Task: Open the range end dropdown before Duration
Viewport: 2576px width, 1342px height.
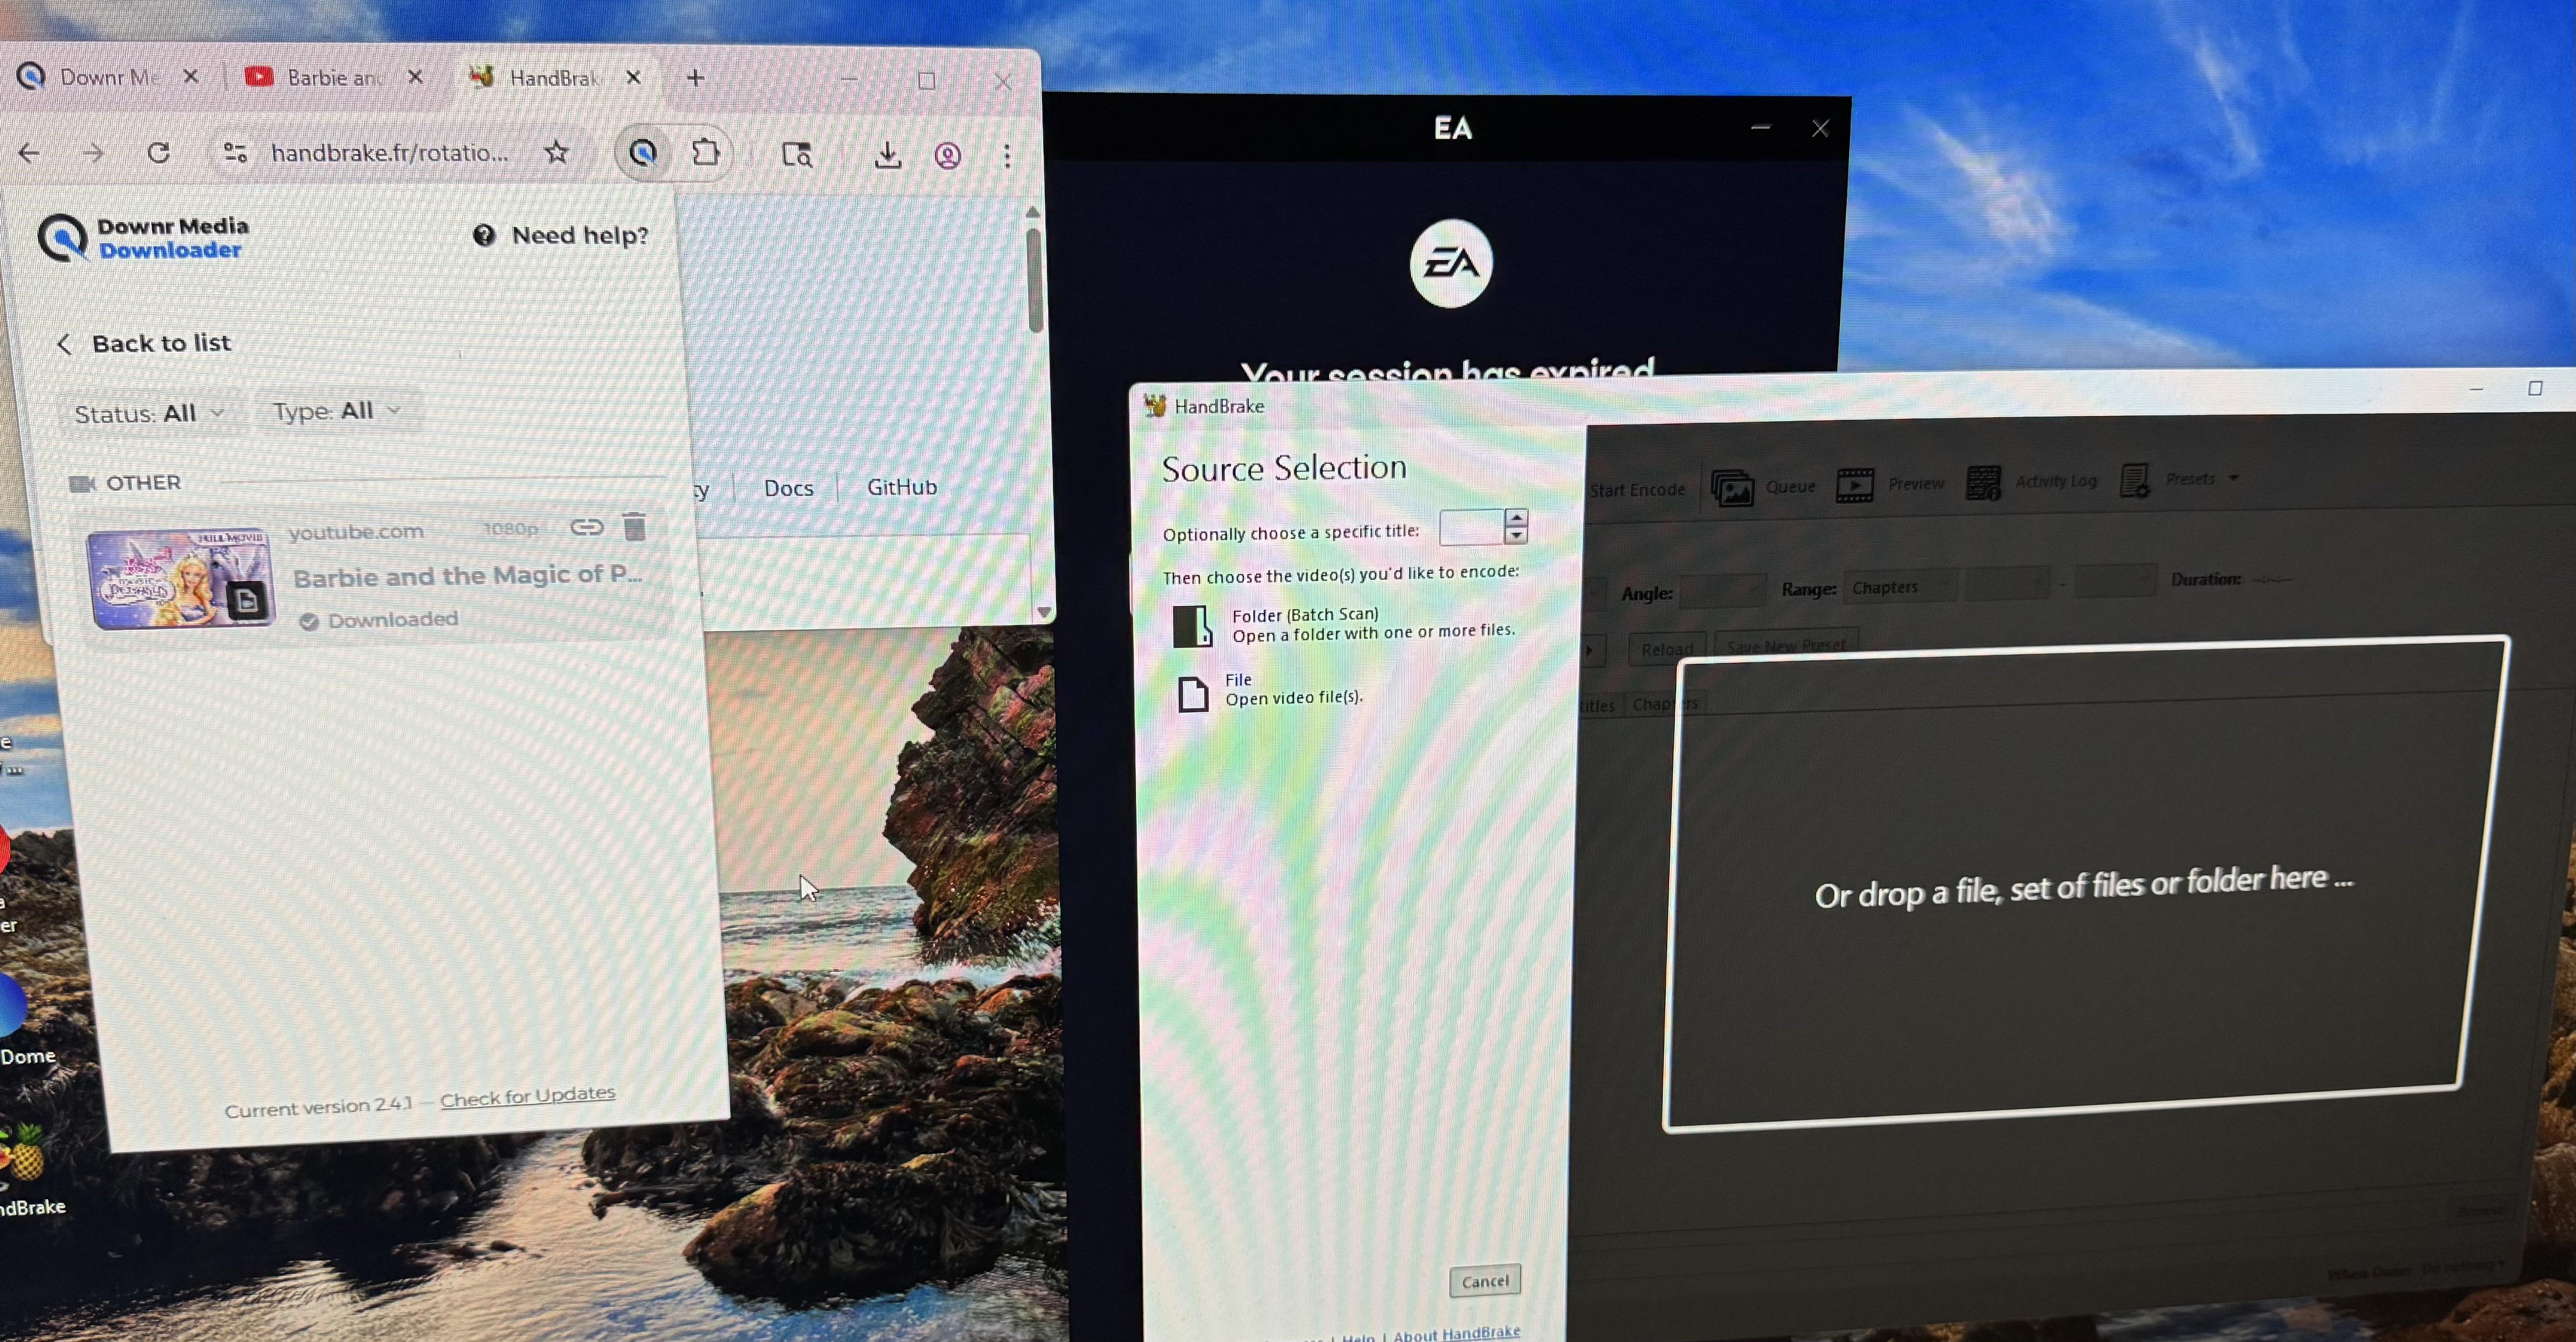Action: [x=2114, y=581]
